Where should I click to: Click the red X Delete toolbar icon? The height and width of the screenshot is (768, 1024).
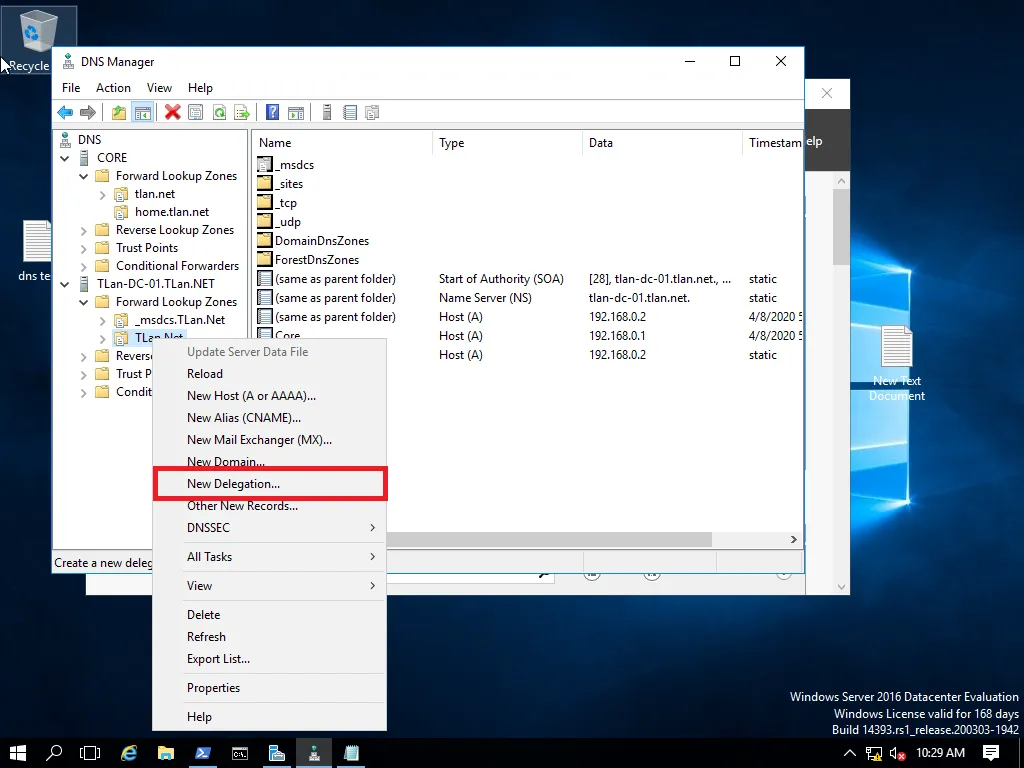(x=172, y=112)
